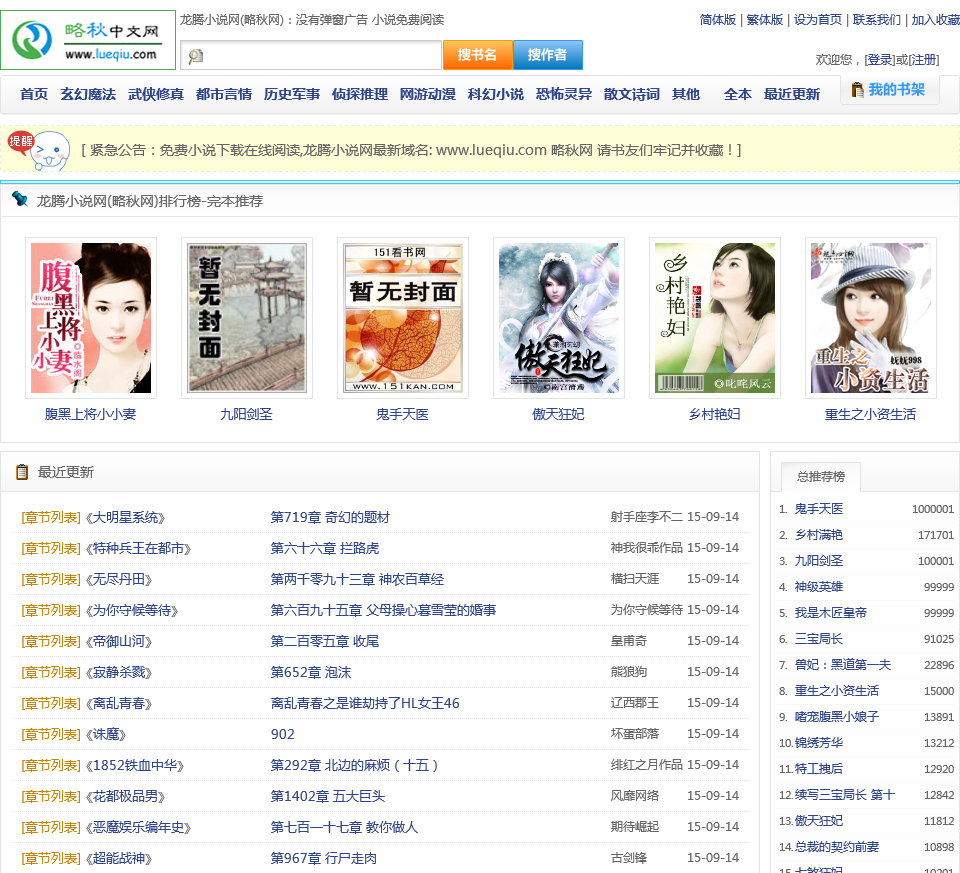
Task: Open 其他 category
Action: [x=686, y=94]
